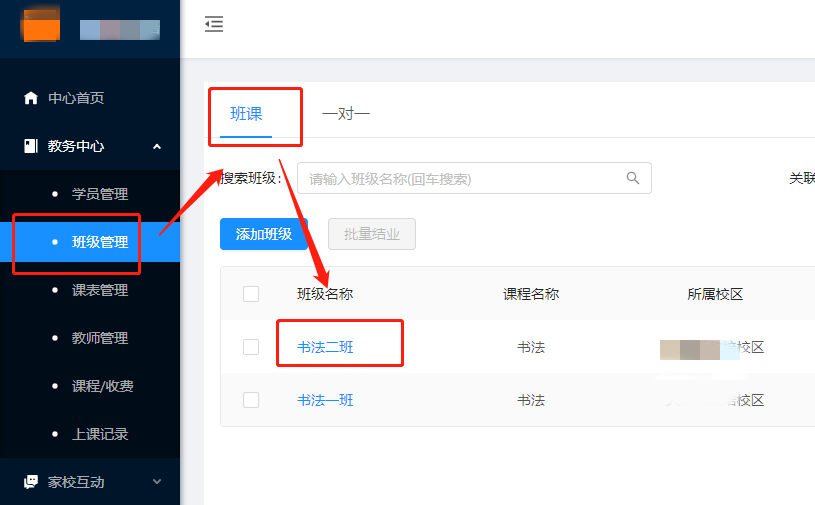Tick the select-all checkbox in table header
Viewport: 815px width, 505px height.
[x=251, y=294]
